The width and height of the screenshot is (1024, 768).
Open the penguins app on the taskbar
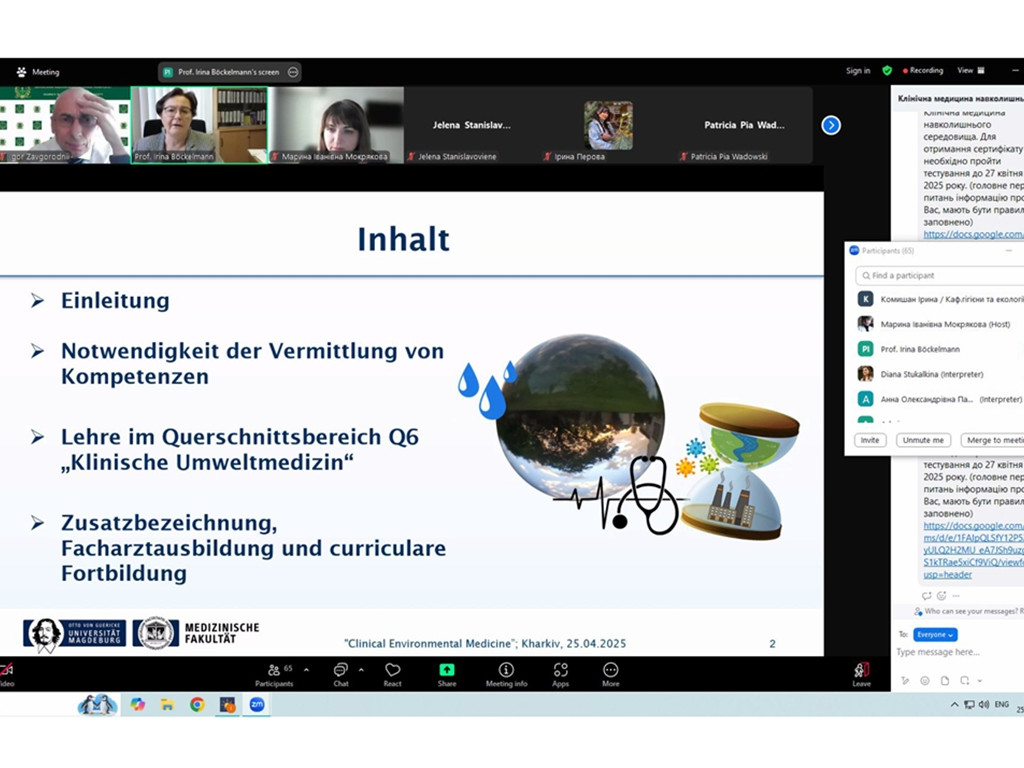97,705
